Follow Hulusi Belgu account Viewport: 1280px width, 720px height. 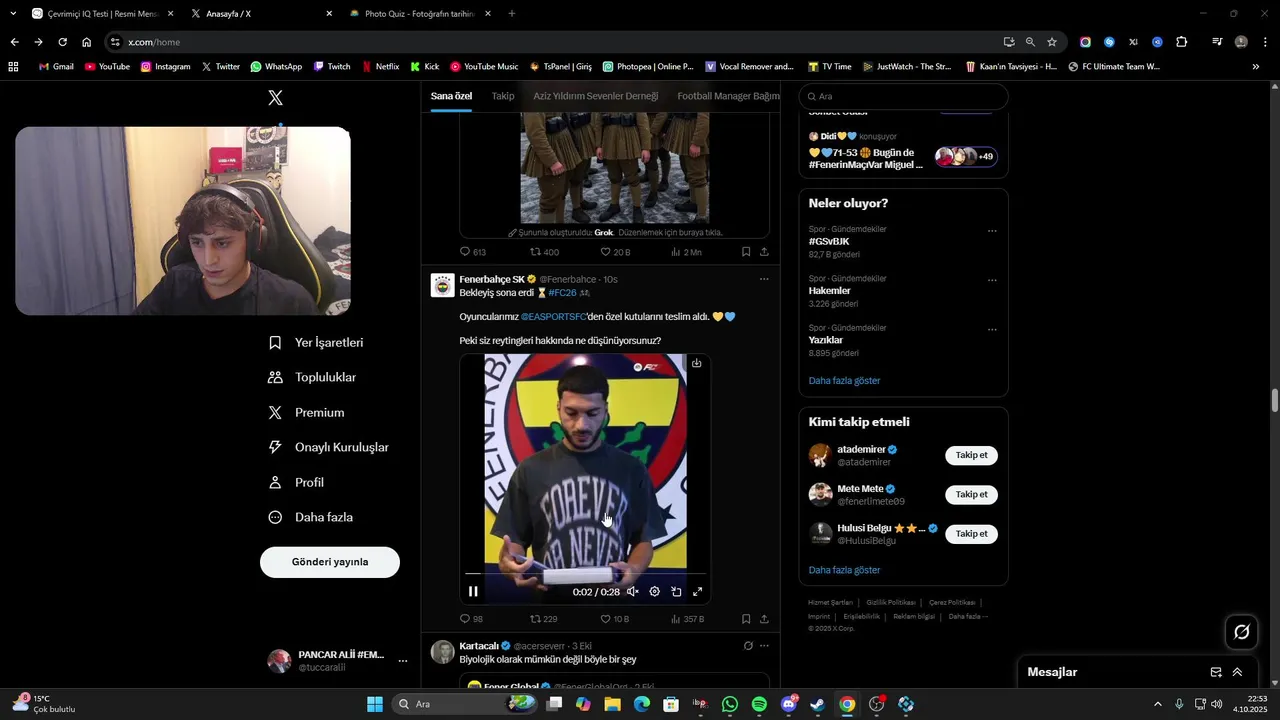click(x=971, y=534)
